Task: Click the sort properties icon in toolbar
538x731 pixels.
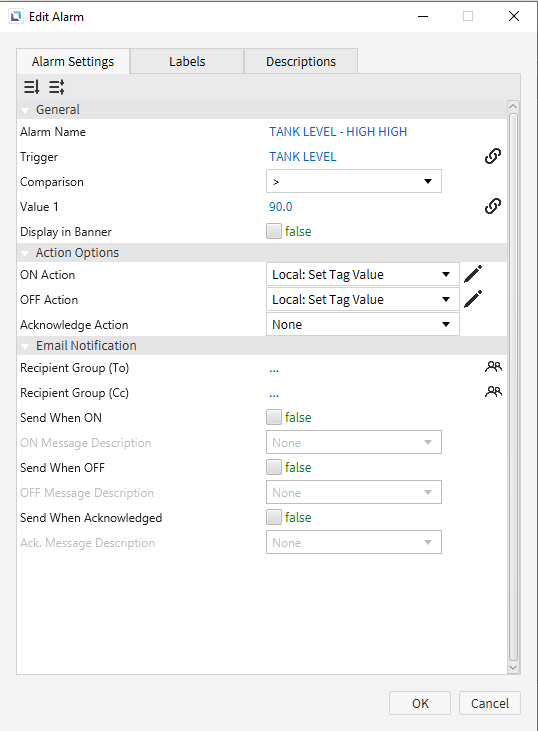Action: (x=32, y=87)
